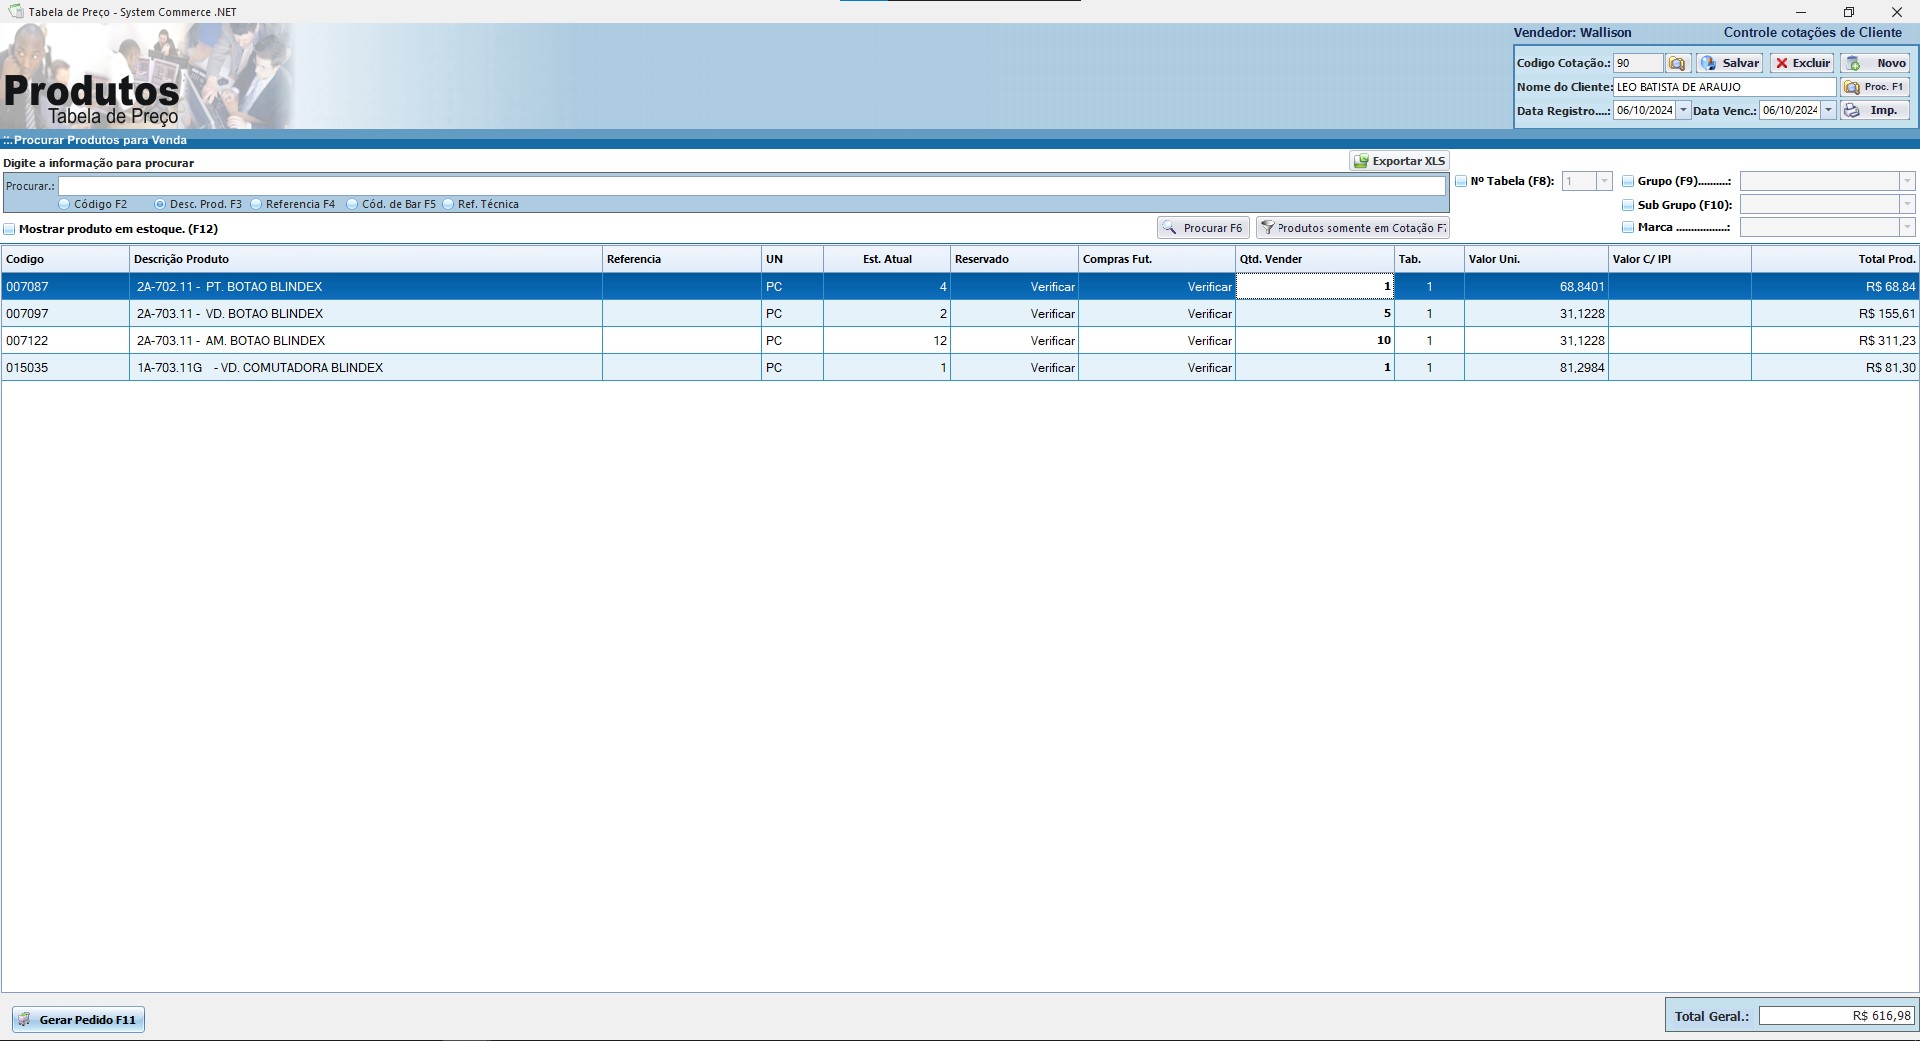This screenshot has width=1920, height=1041.
Task: Select the Código F2 search option
Action: tap(65, 204)
